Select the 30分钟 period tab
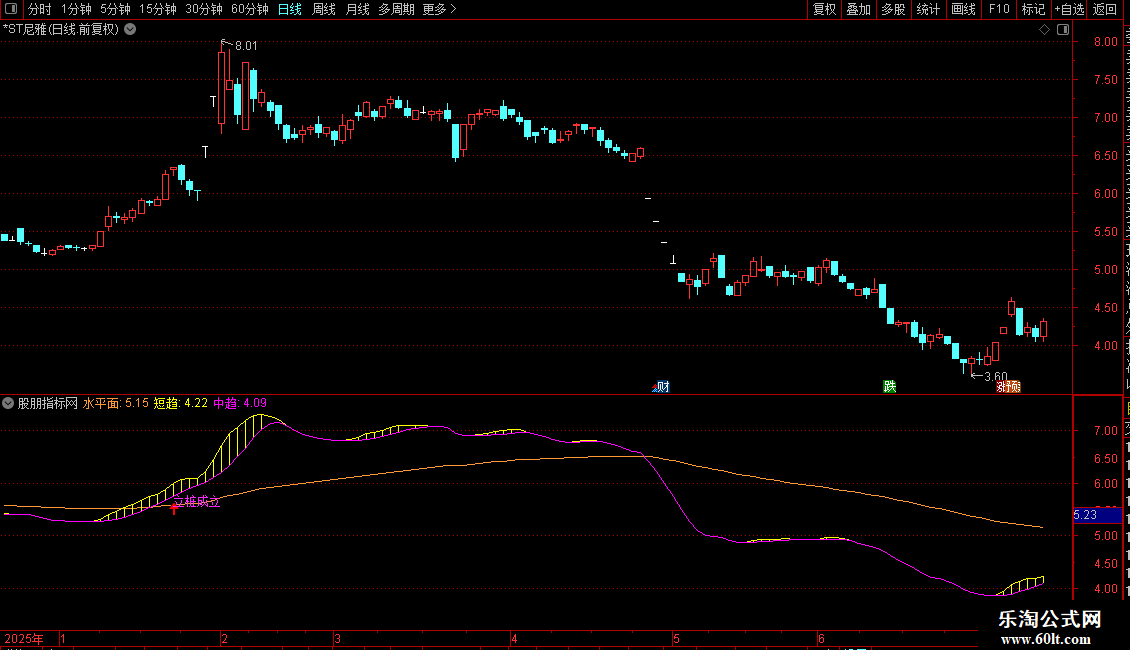 pyautogui.click(x=204, y=9)
